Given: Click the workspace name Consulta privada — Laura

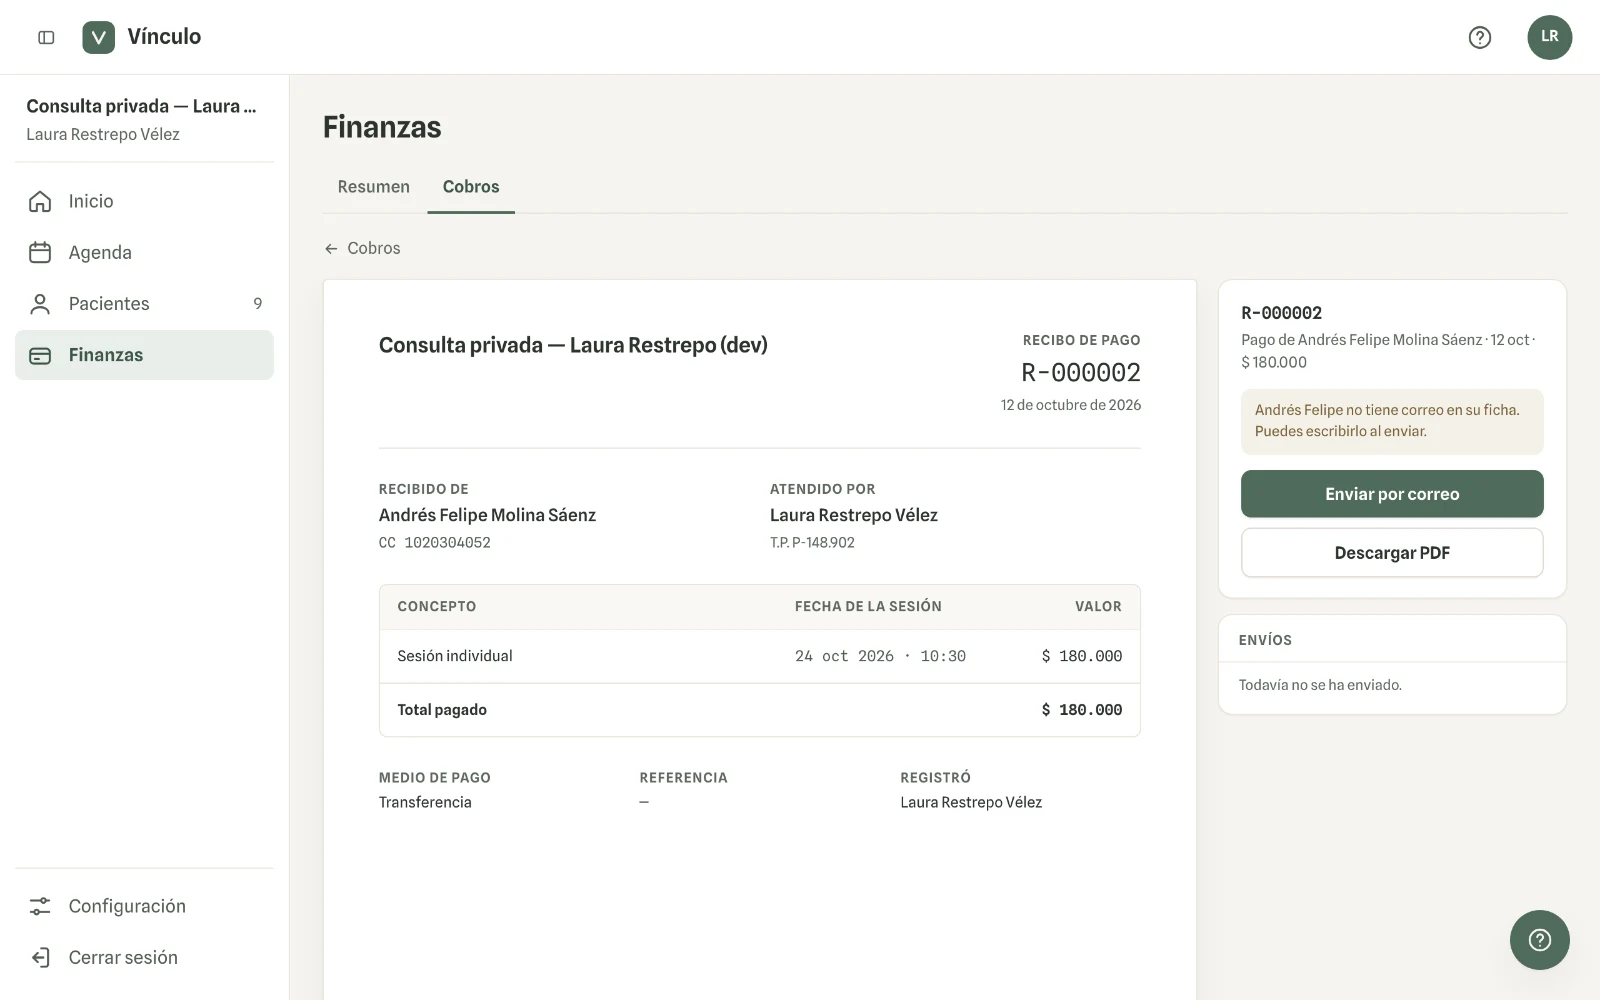Looking at the screenshot, I should coord(141,106).
